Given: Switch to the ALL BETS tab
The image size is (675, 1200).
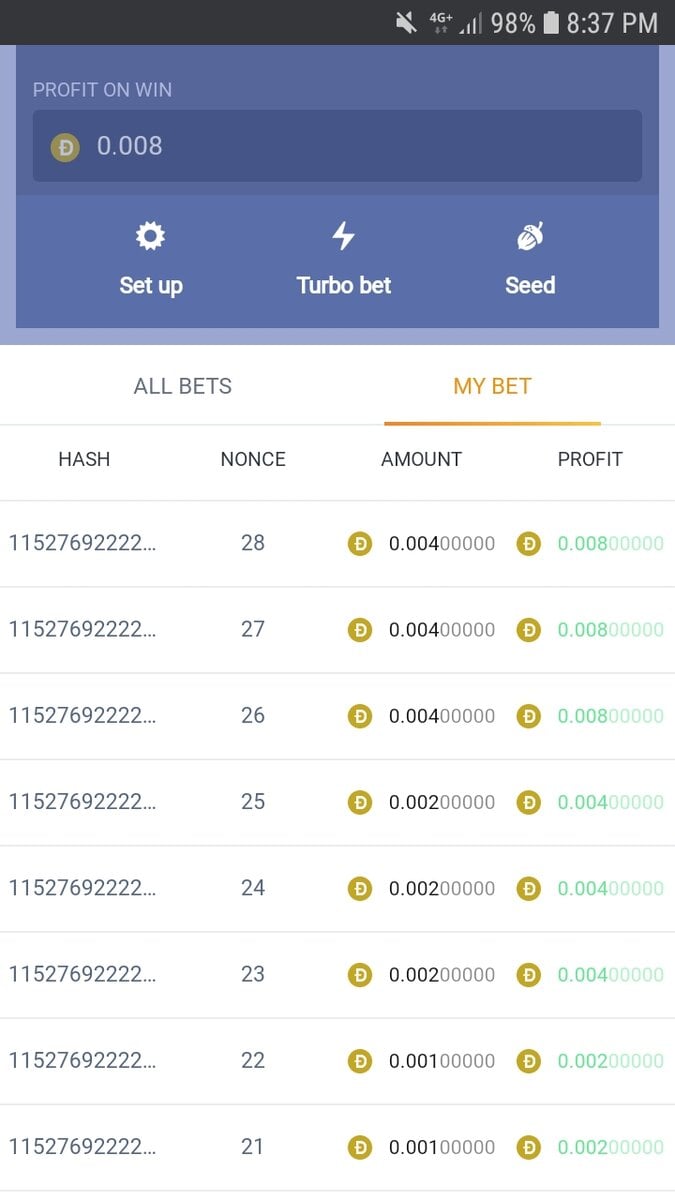Looking at the screenshot, I should click(x=183, y=386).
